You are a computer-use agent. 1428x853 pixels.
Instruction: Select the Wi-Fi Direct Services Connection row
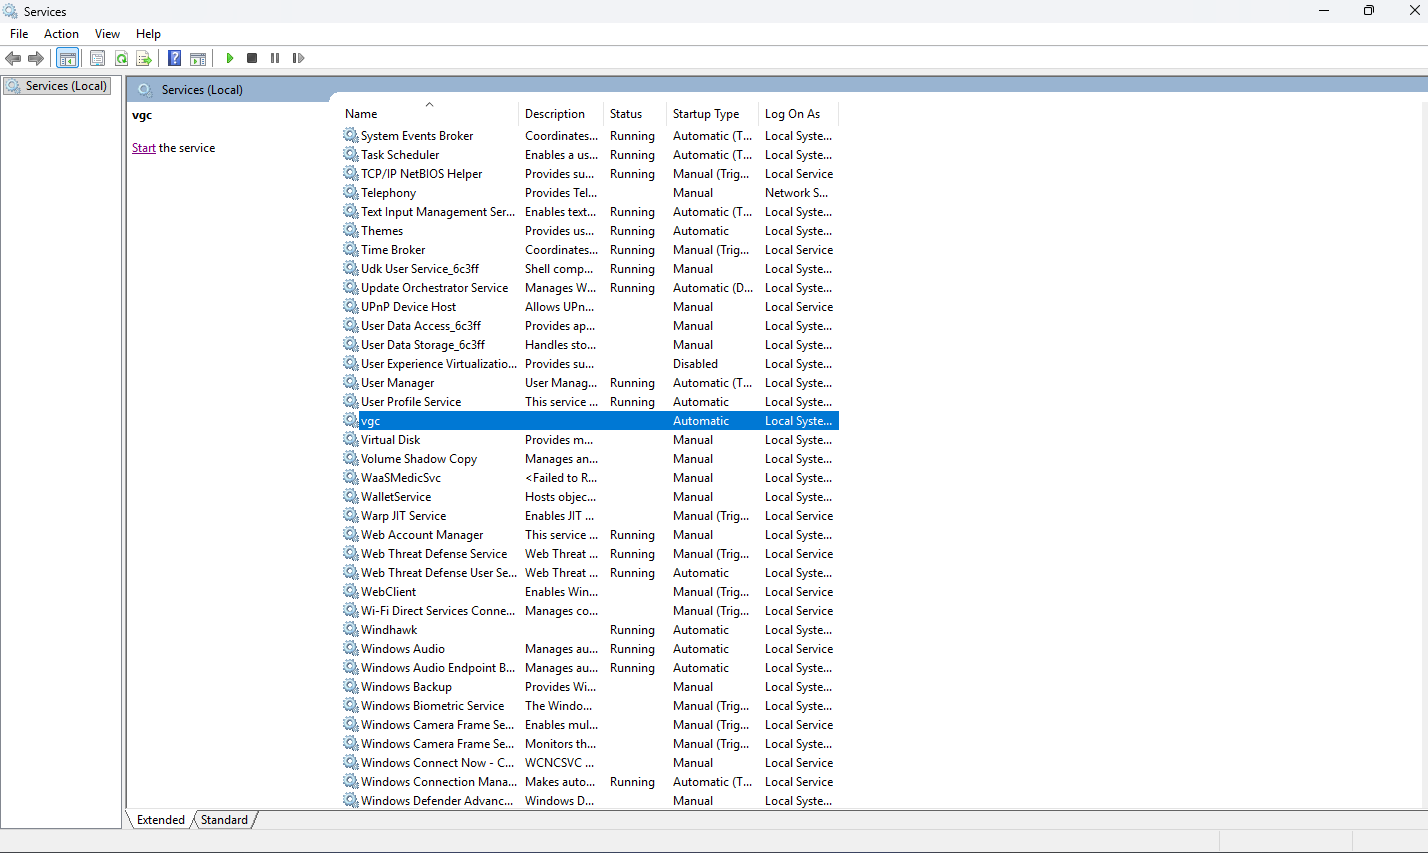590,611
